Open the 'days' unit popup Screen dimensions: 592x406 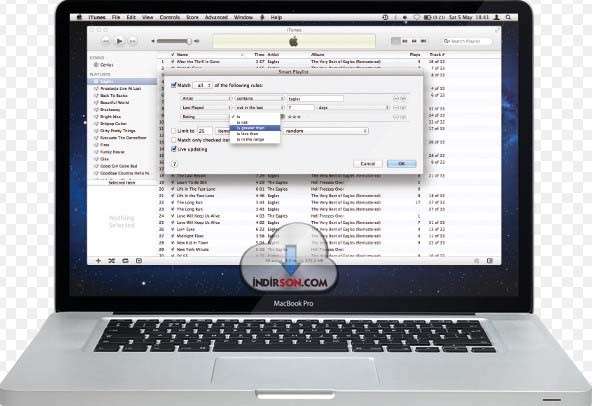tap(353, 108)
